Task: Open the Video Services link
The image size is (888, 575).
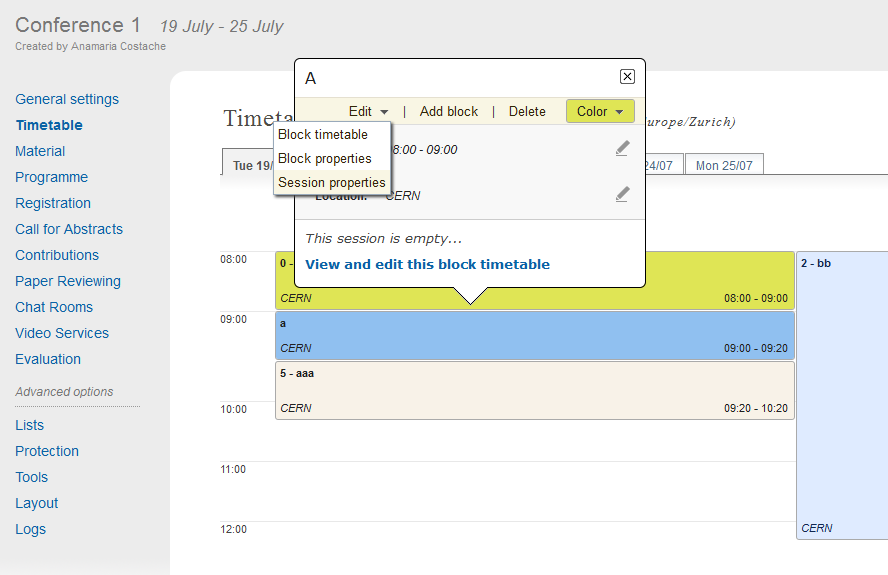Action: tap(62, 333)
